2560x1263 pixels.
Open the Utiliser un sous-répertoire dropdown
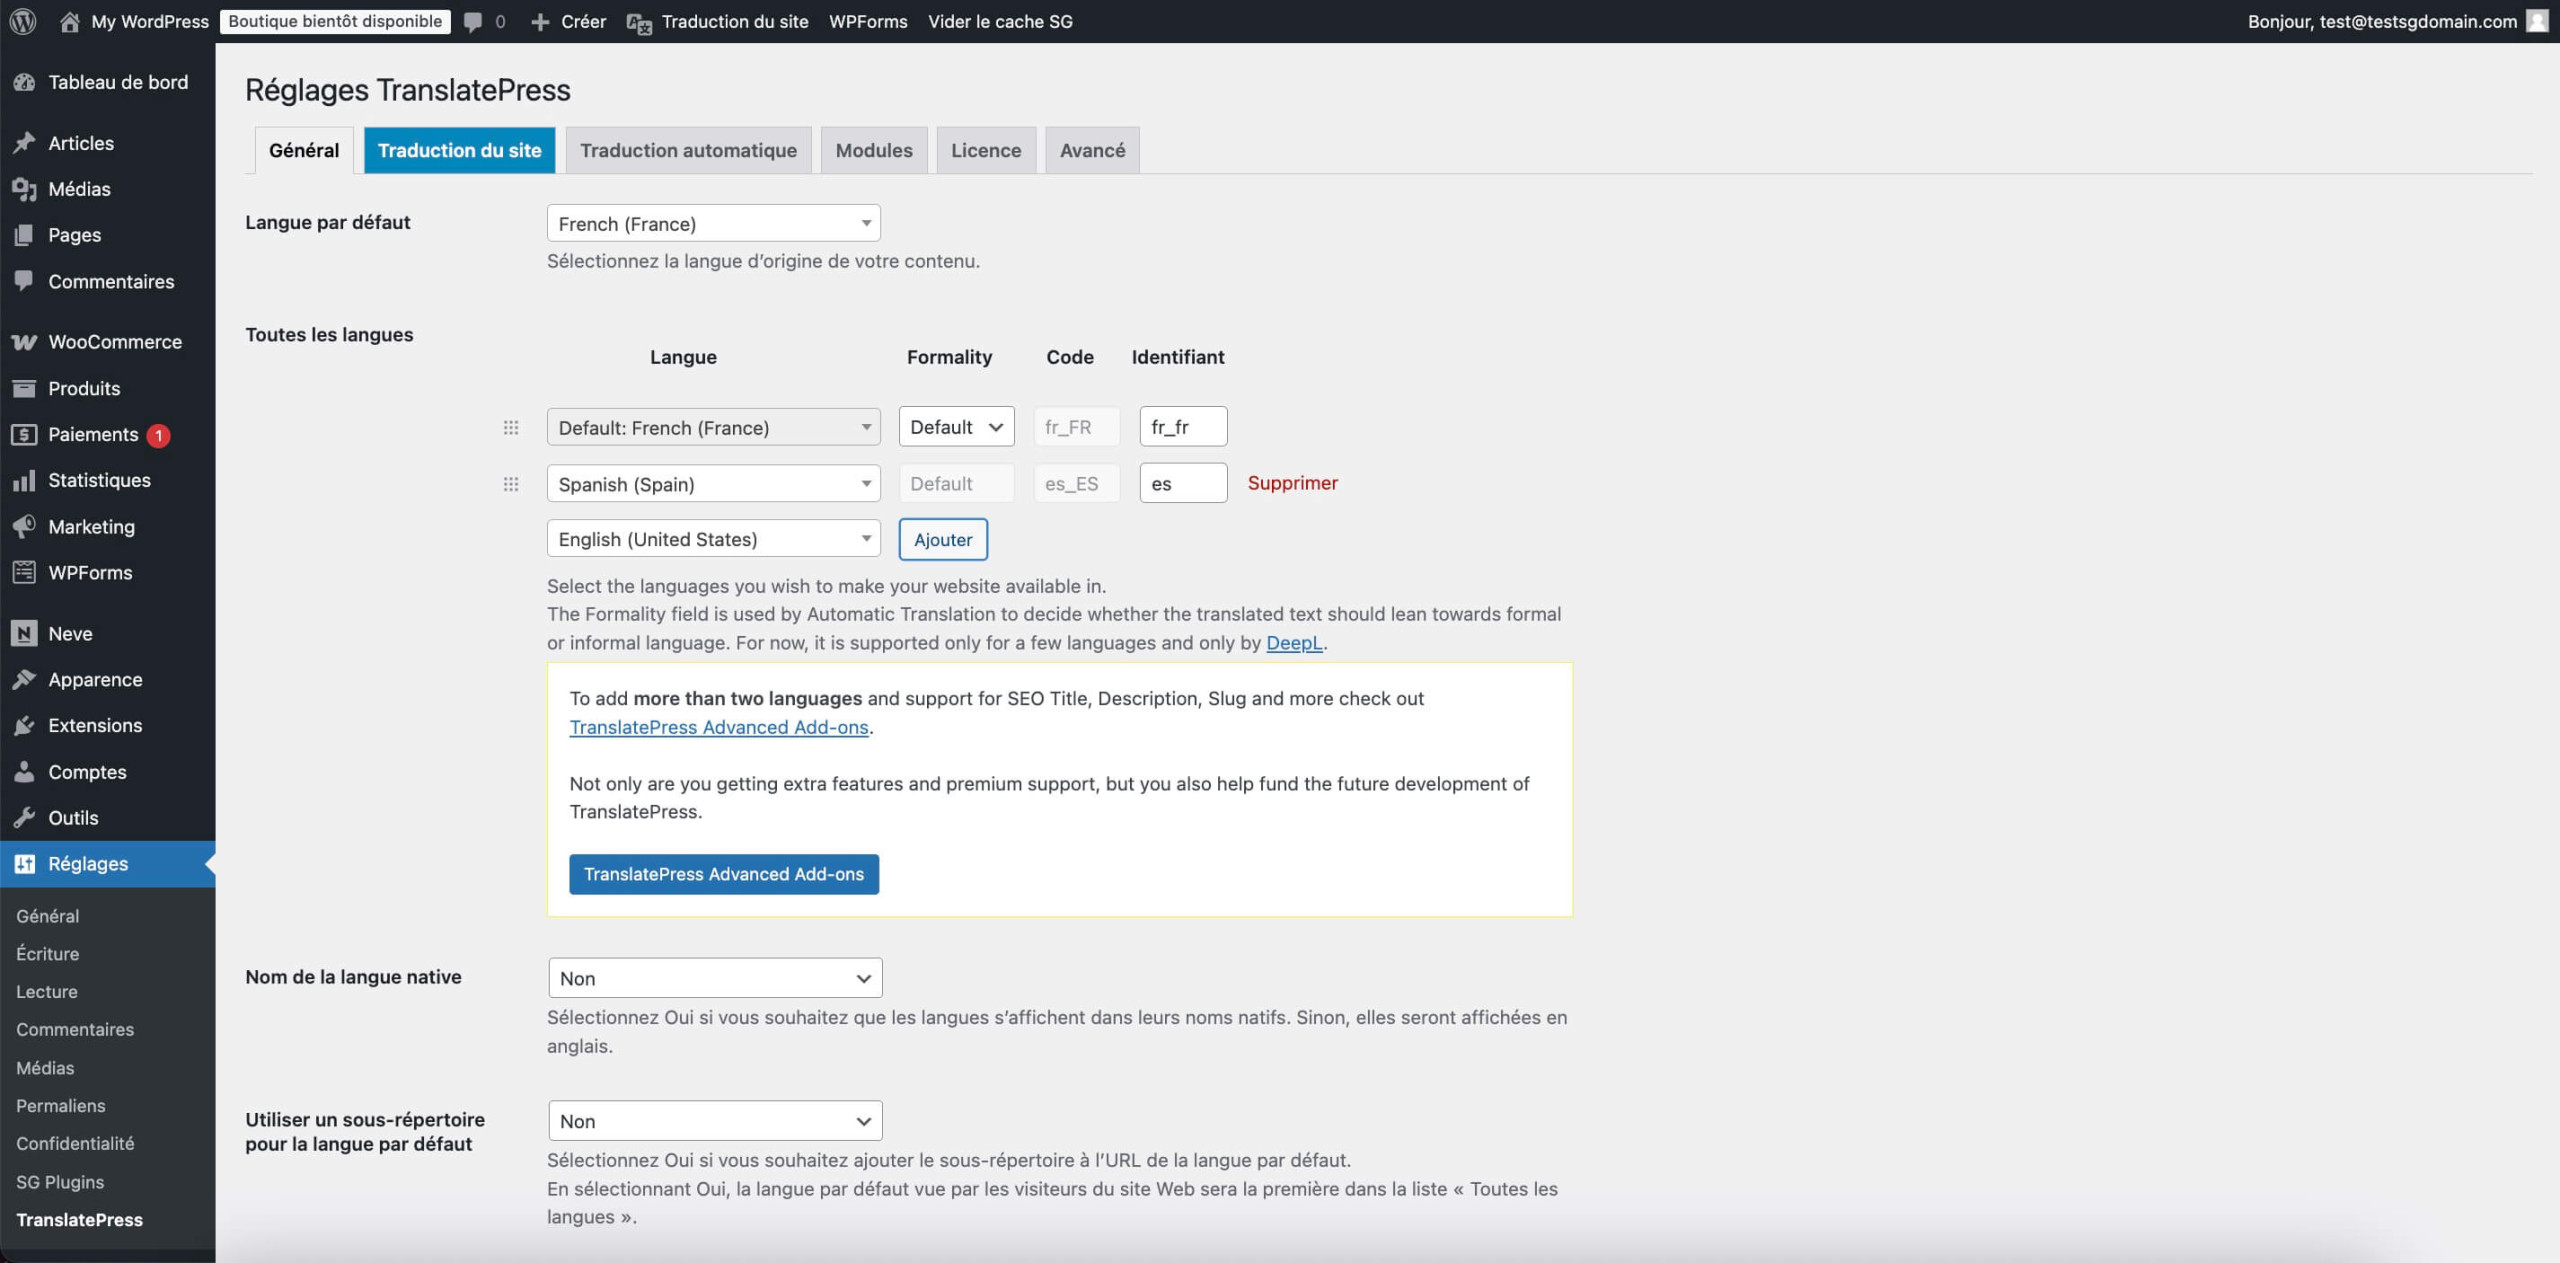point(715,1121)
